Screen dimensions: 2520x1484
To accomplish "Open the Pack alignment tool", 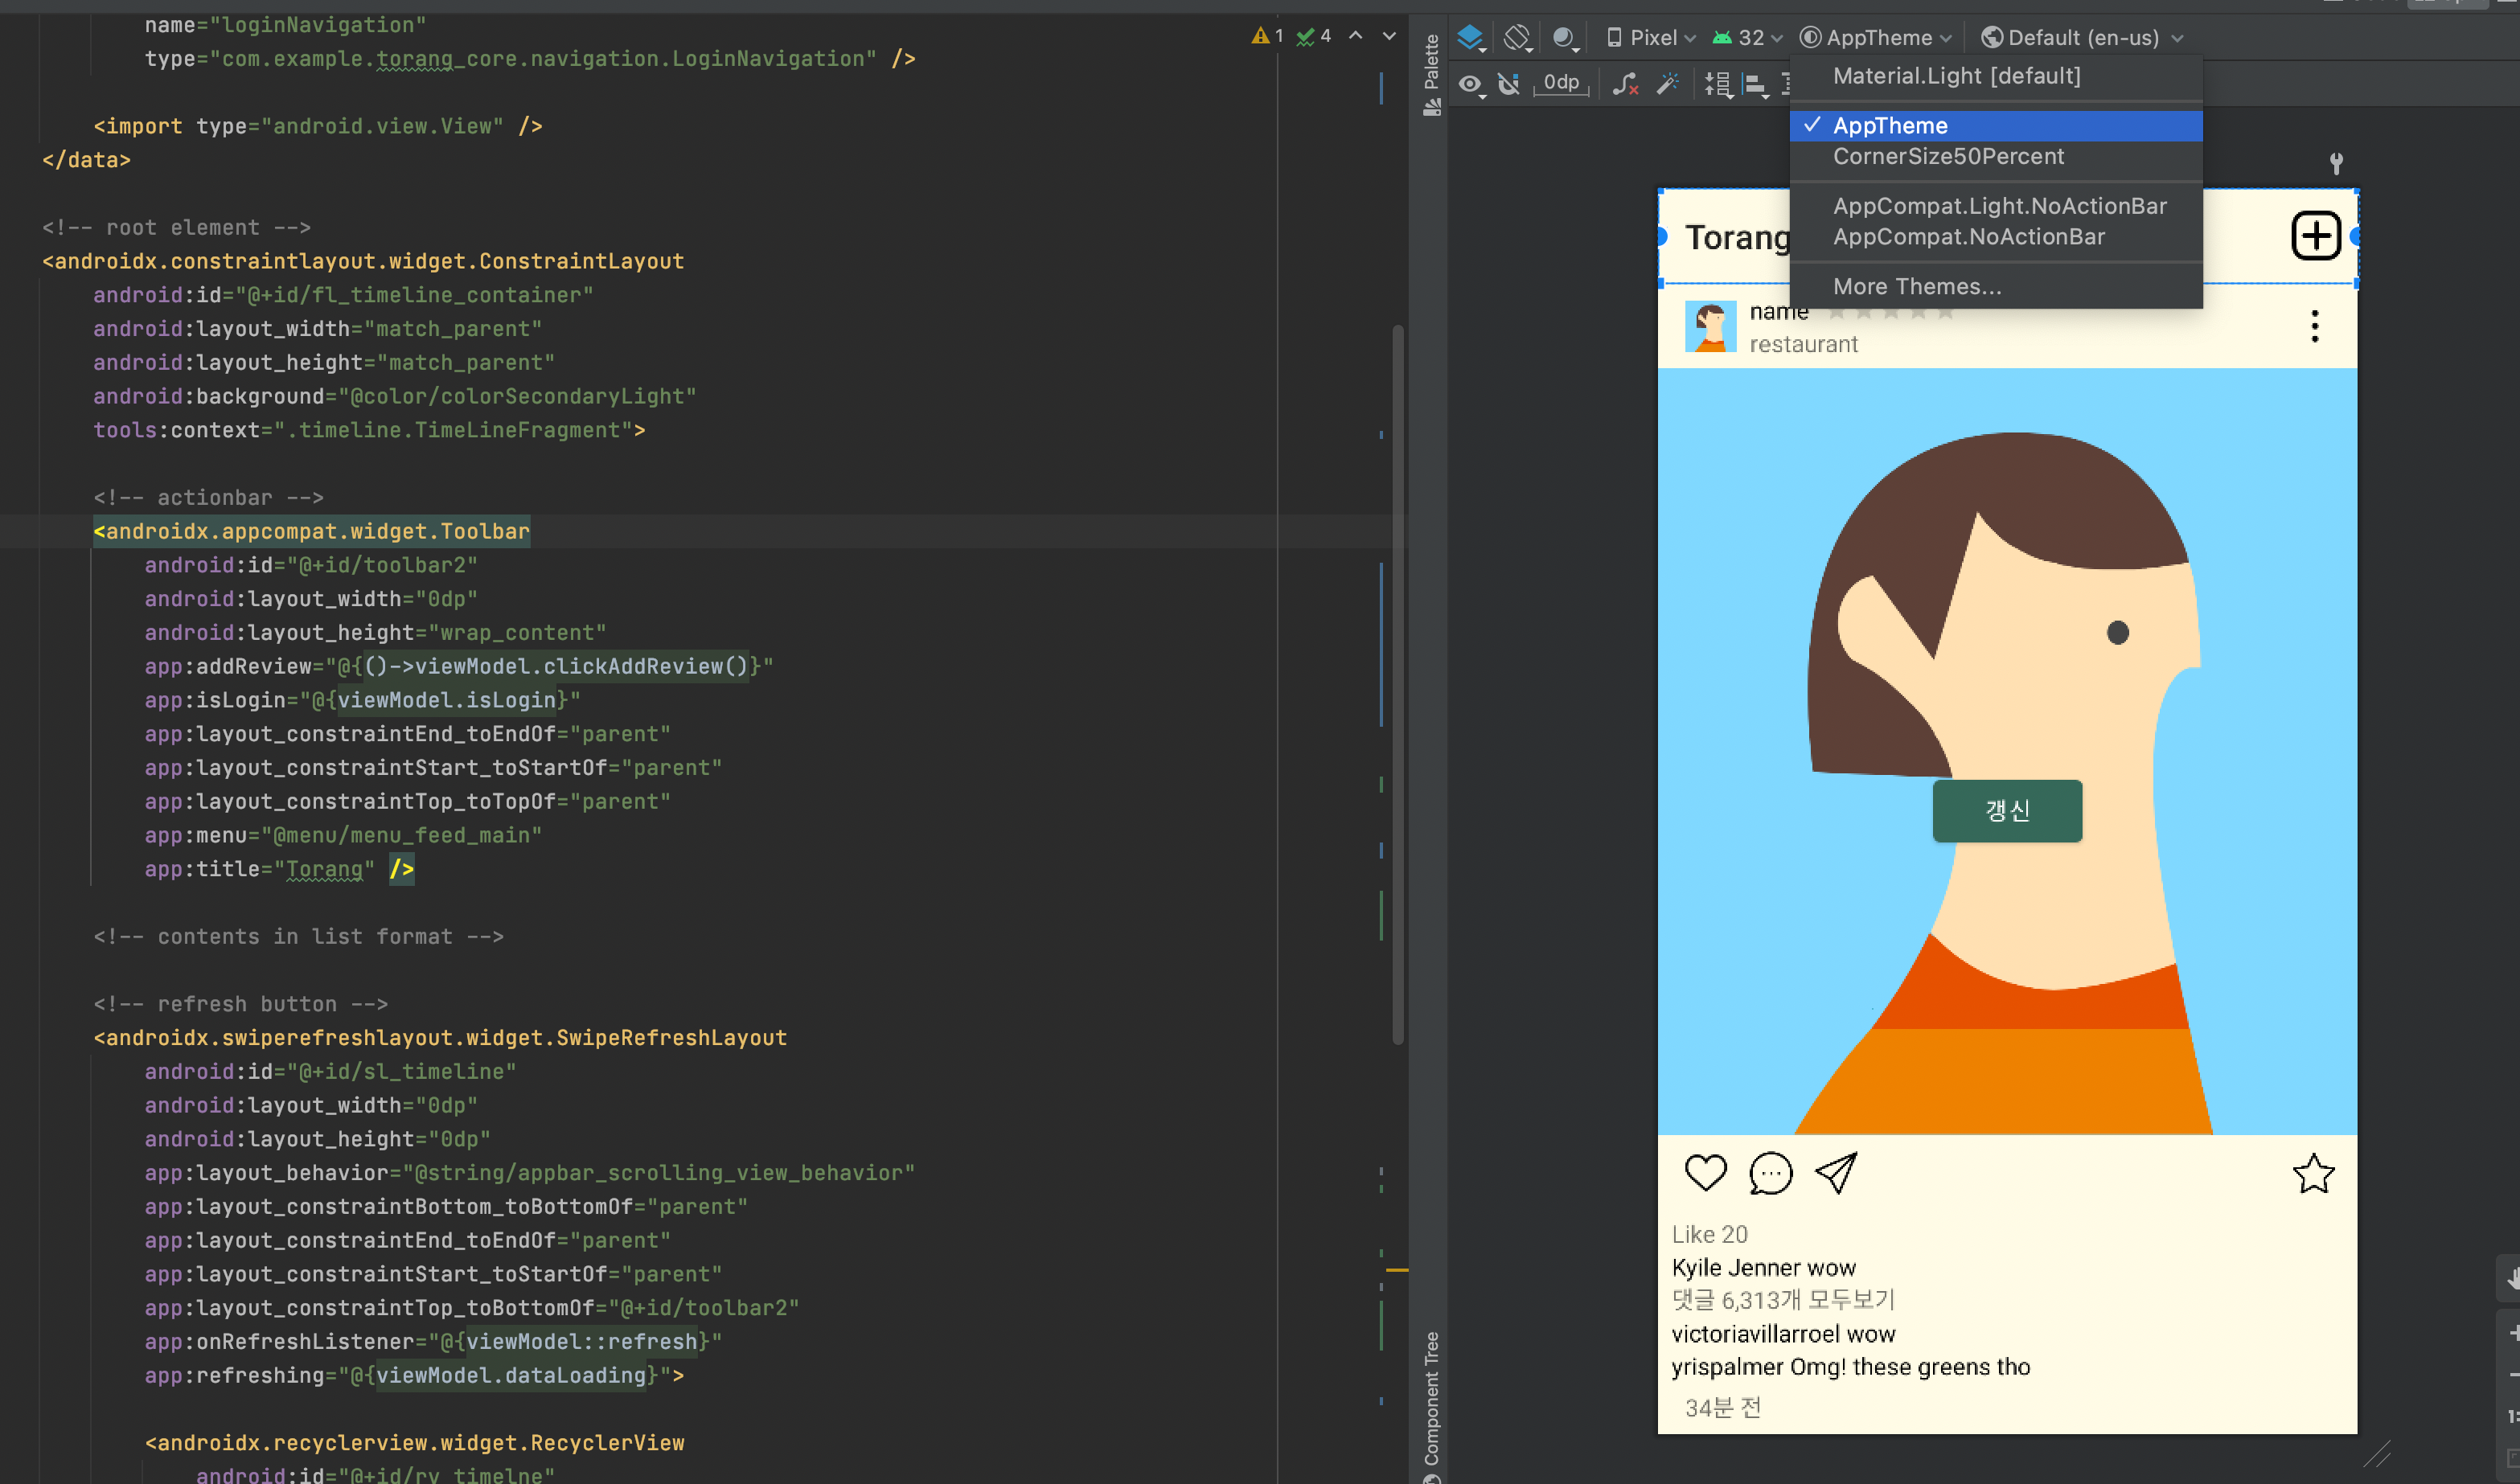I will [x=1717, y=84].
